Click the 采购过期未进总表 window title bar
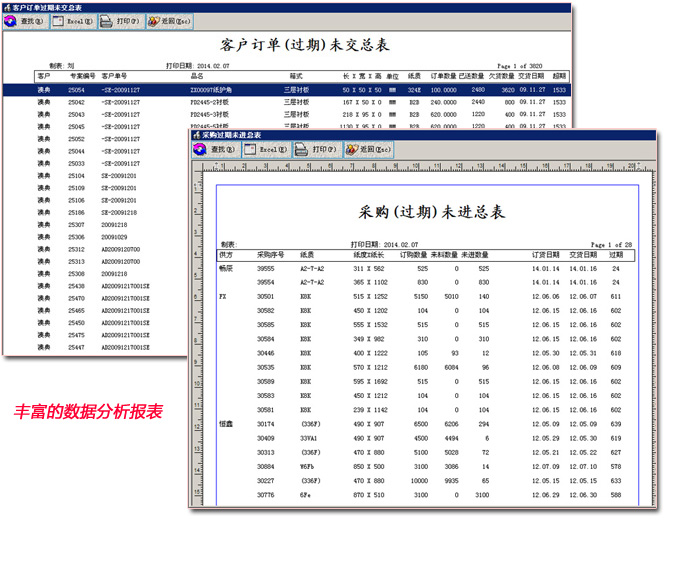 (400, 134)
